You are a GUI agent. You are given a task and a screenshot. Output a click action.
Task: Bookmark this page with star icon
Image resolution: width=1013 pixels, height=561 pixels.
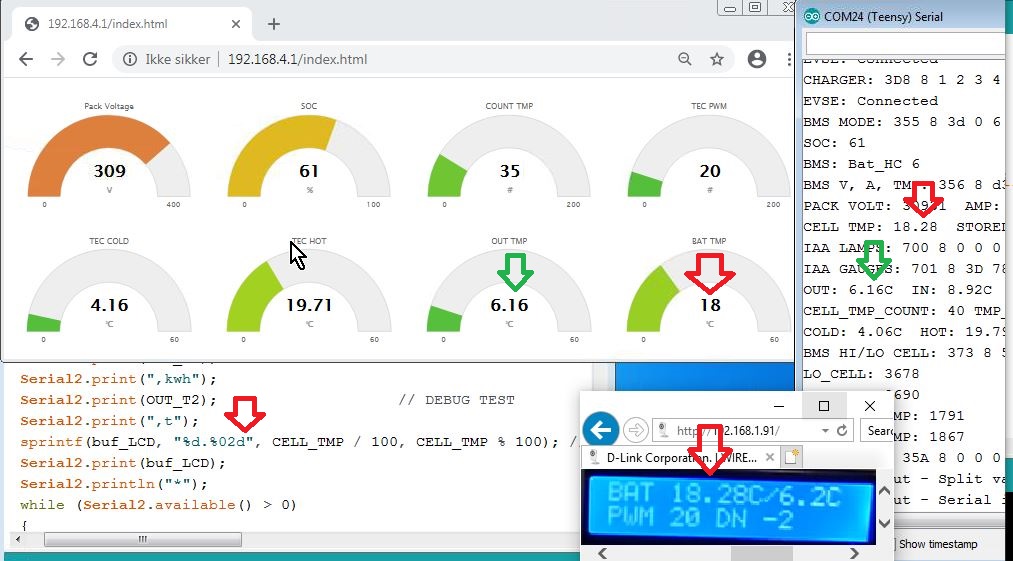pyautogui.click(x=716, y=59)
